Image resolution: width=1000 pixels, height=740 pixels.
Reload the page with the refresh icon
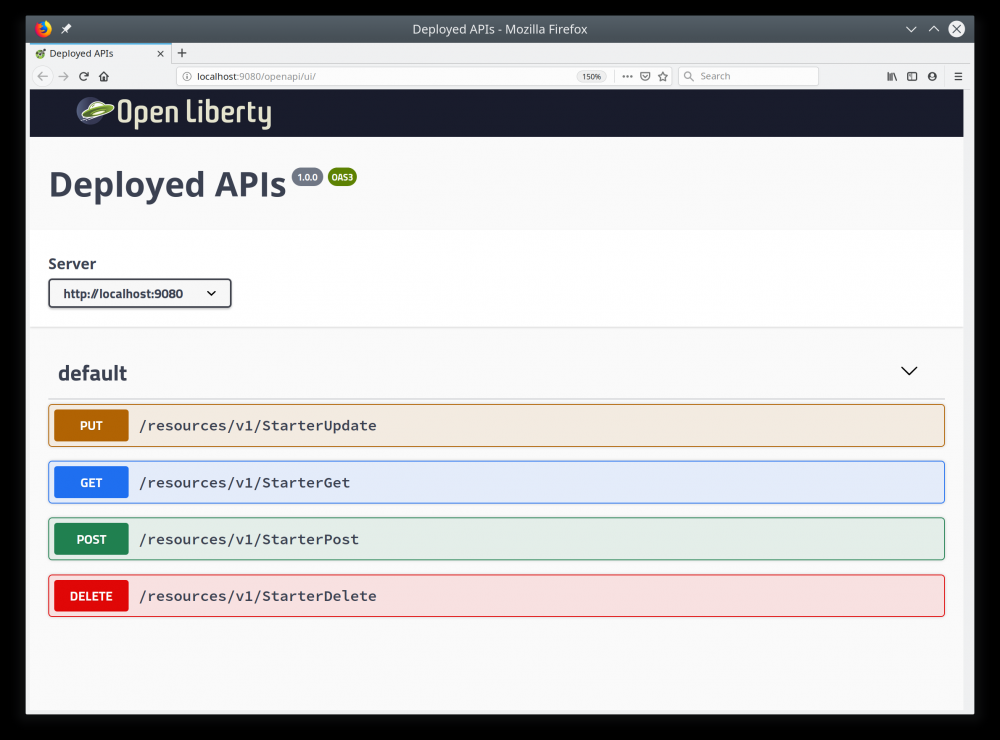(84, 76)
